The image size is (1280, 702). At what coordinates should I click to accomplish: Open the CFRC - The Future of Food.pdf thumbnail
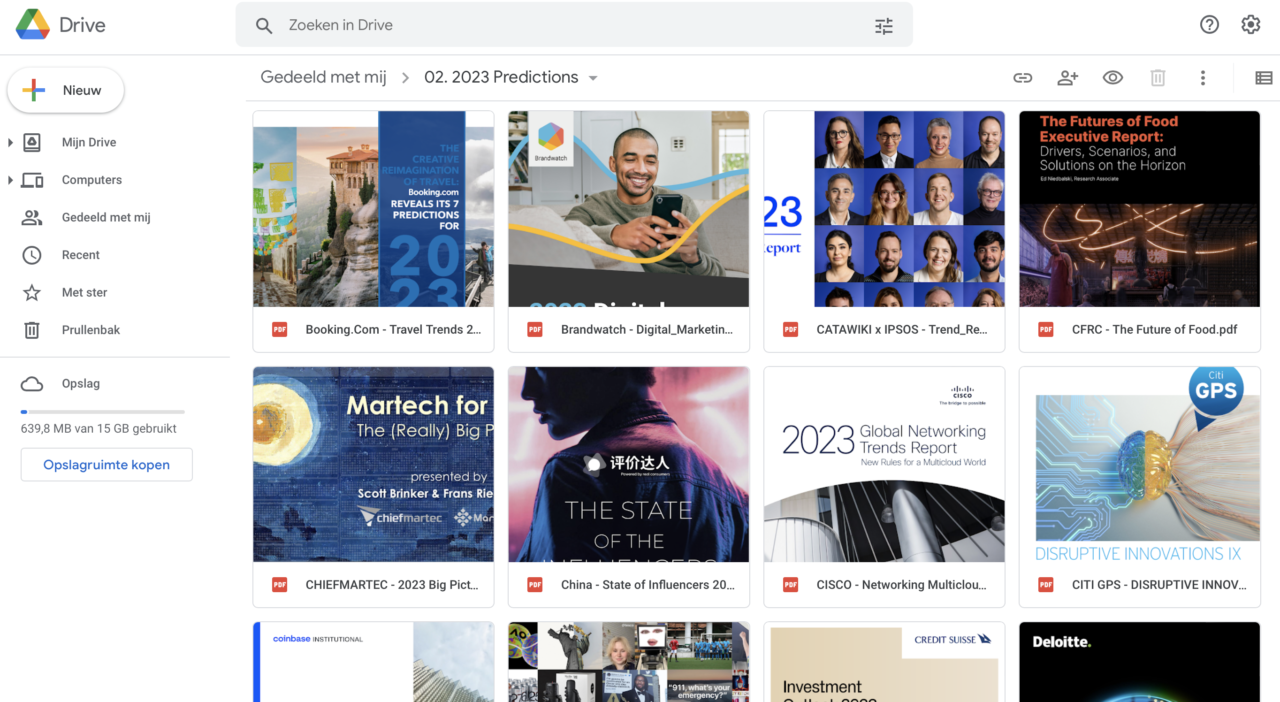point(1139,209)
